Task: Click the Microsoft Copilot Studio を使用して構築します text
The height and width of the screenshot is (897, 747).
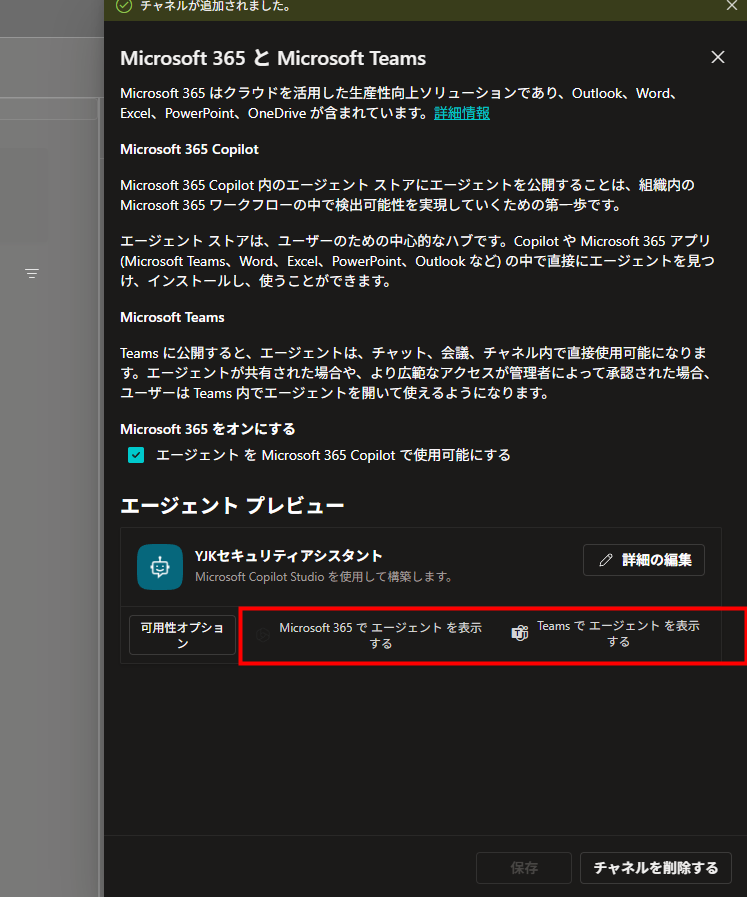Action: tap(324, 577)
